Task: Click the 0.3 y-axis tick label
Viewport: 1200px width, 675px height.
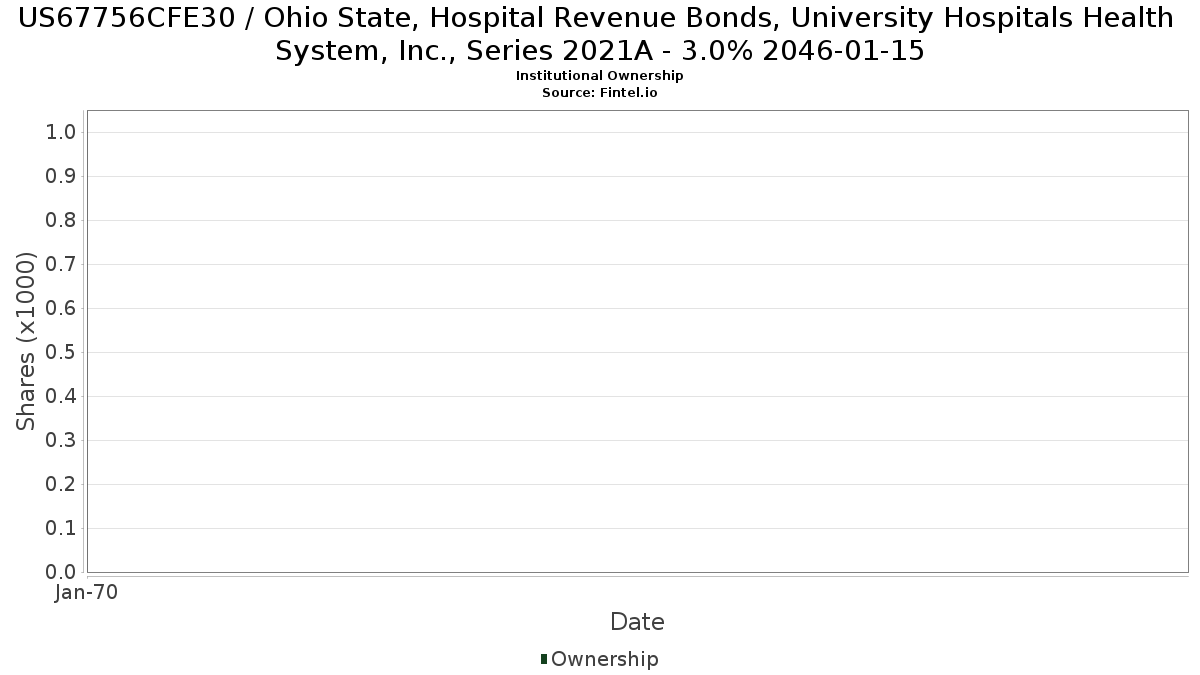Action: (x=62, y=441)
